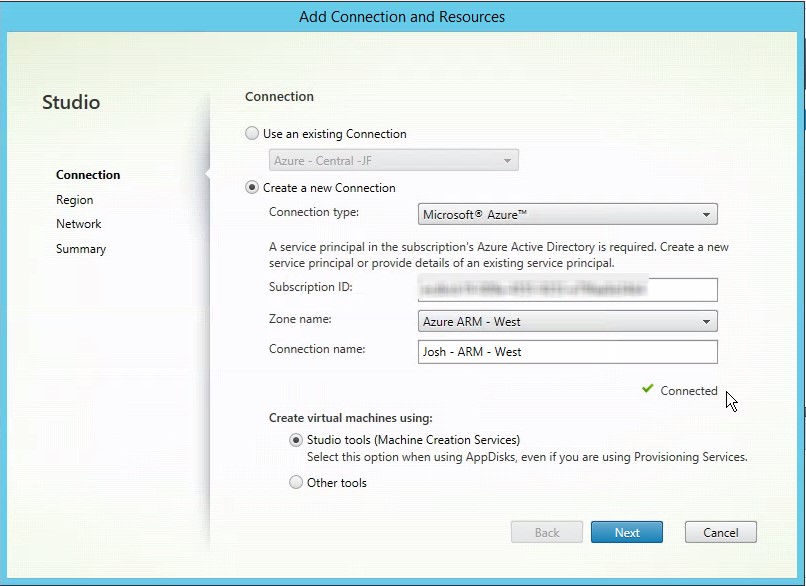Focus the Subscription ID text field
This screenshot has height=586, width=806.
[x=567, y=289]
